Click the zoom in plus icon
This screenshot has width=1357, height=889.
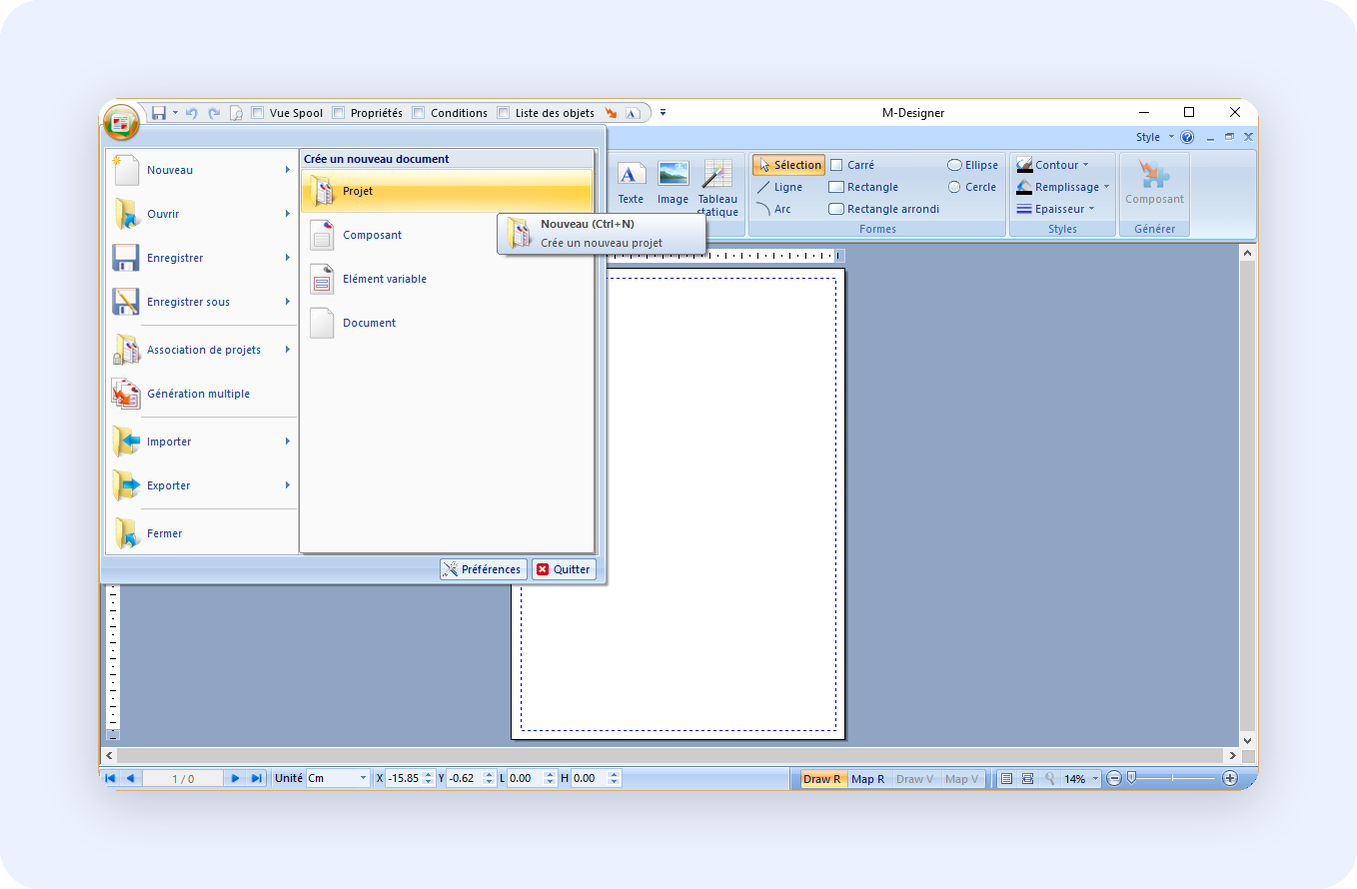point(1230,778)
